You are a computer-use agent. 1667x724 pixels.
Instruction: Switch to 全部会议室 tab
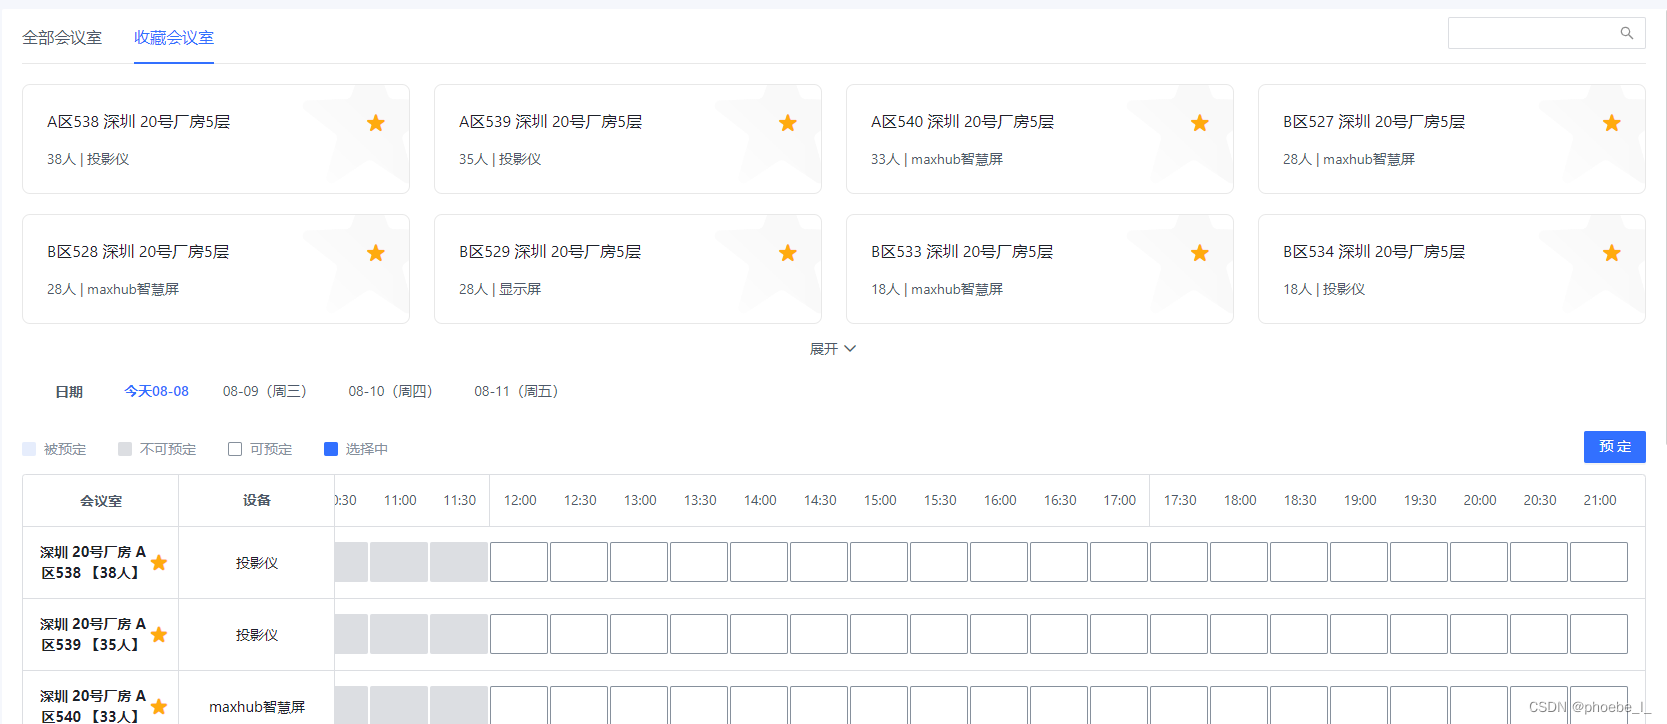(62, 38)
